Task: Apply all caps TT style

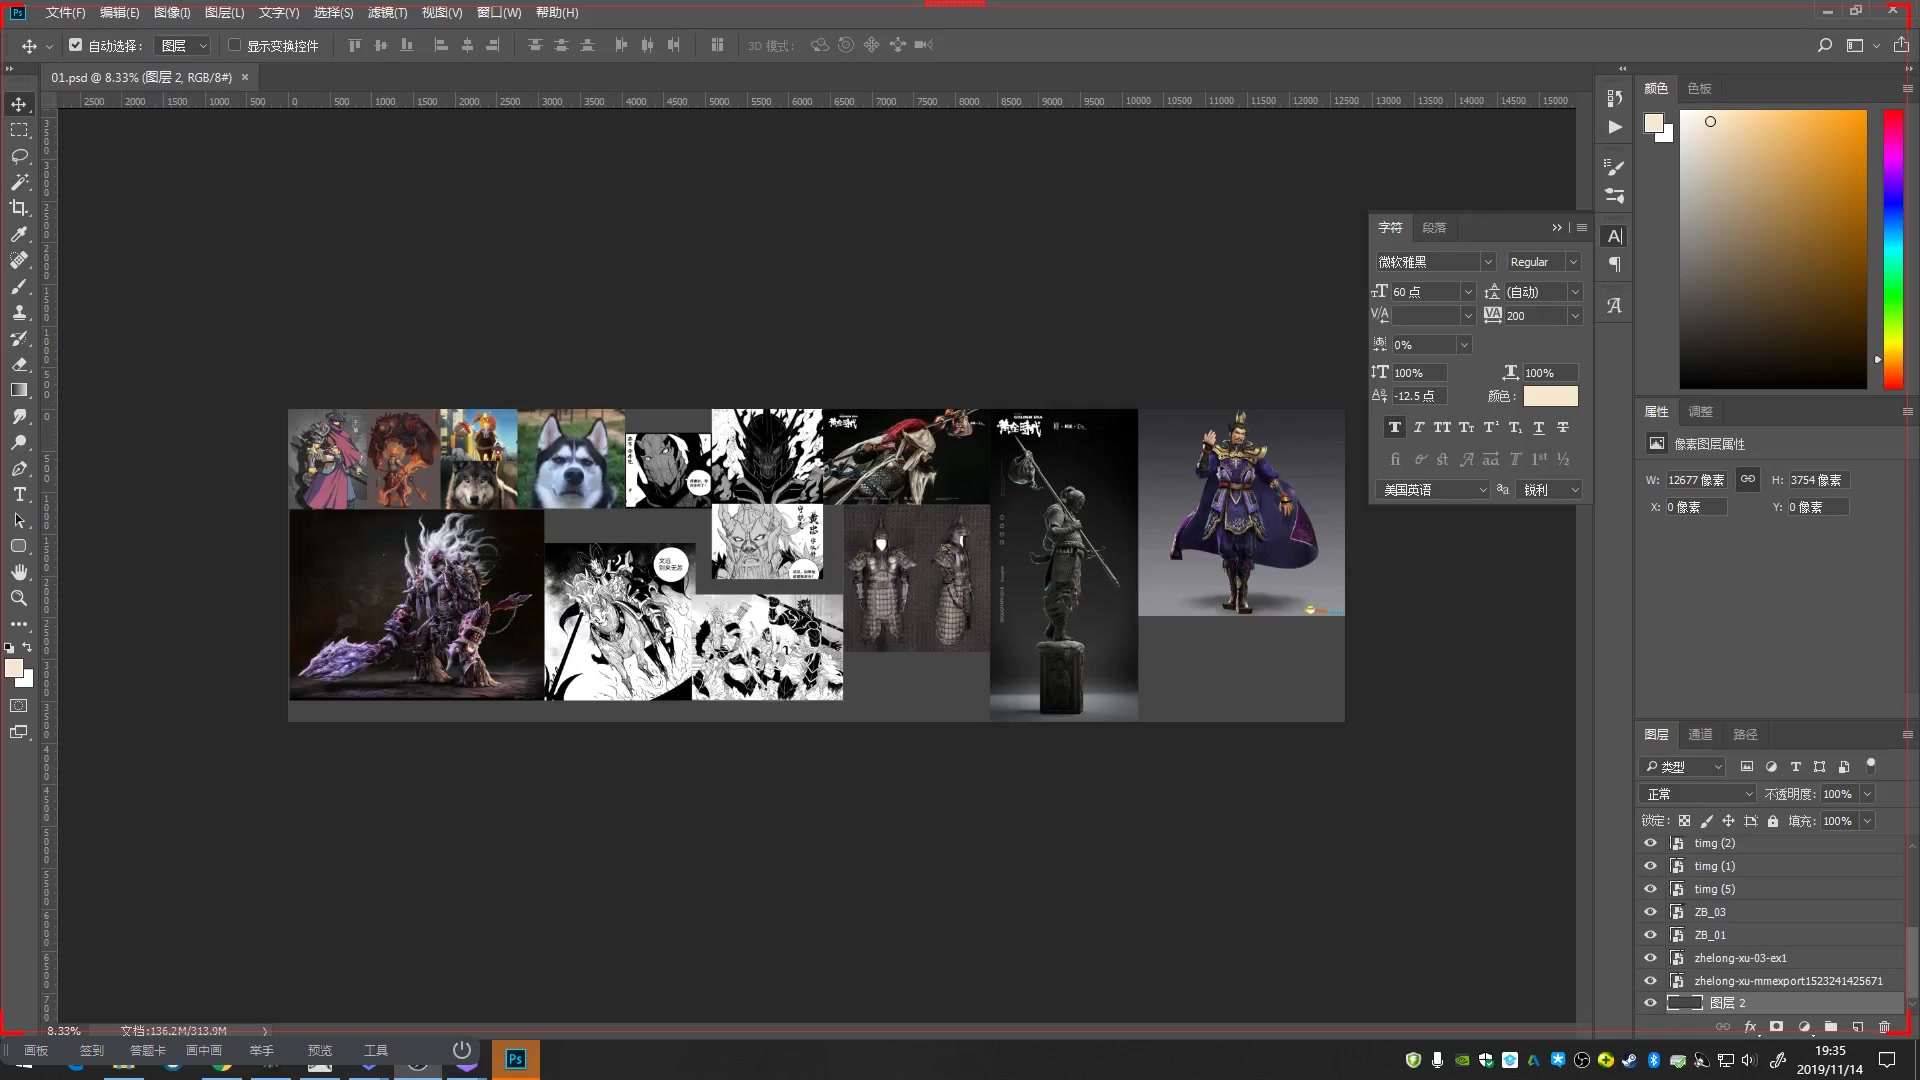Action: (1442, 427)
